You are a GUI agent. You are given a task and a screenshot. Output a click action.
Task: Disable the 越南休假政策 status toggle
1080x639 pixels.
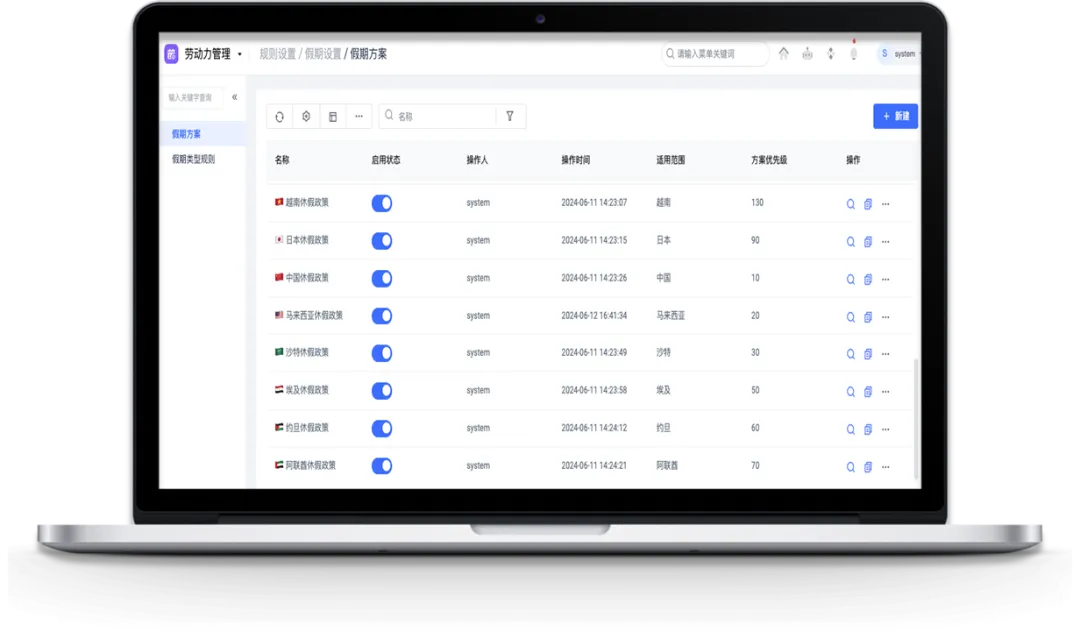(x=381, y=203)
